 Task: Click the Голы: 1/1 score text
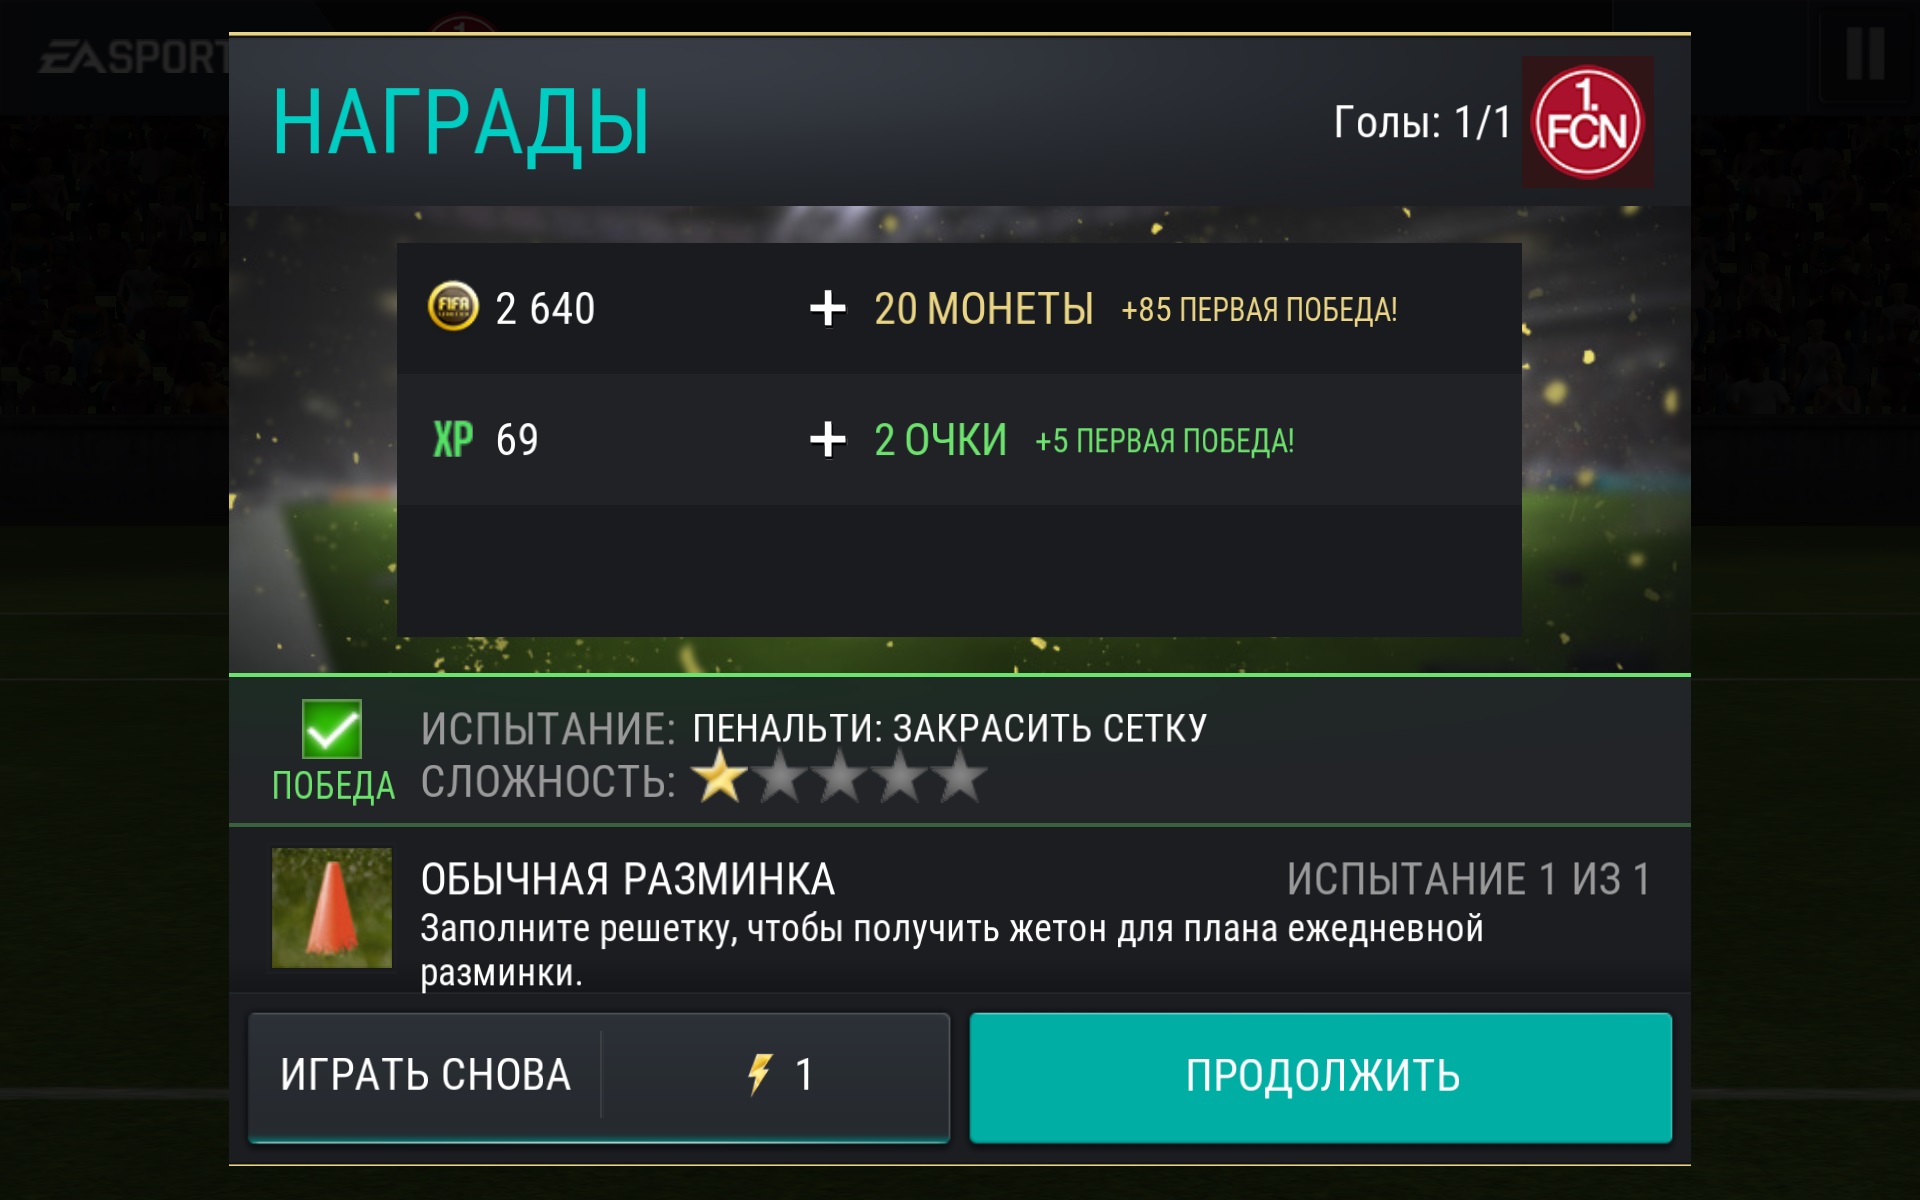(1422, 122)
